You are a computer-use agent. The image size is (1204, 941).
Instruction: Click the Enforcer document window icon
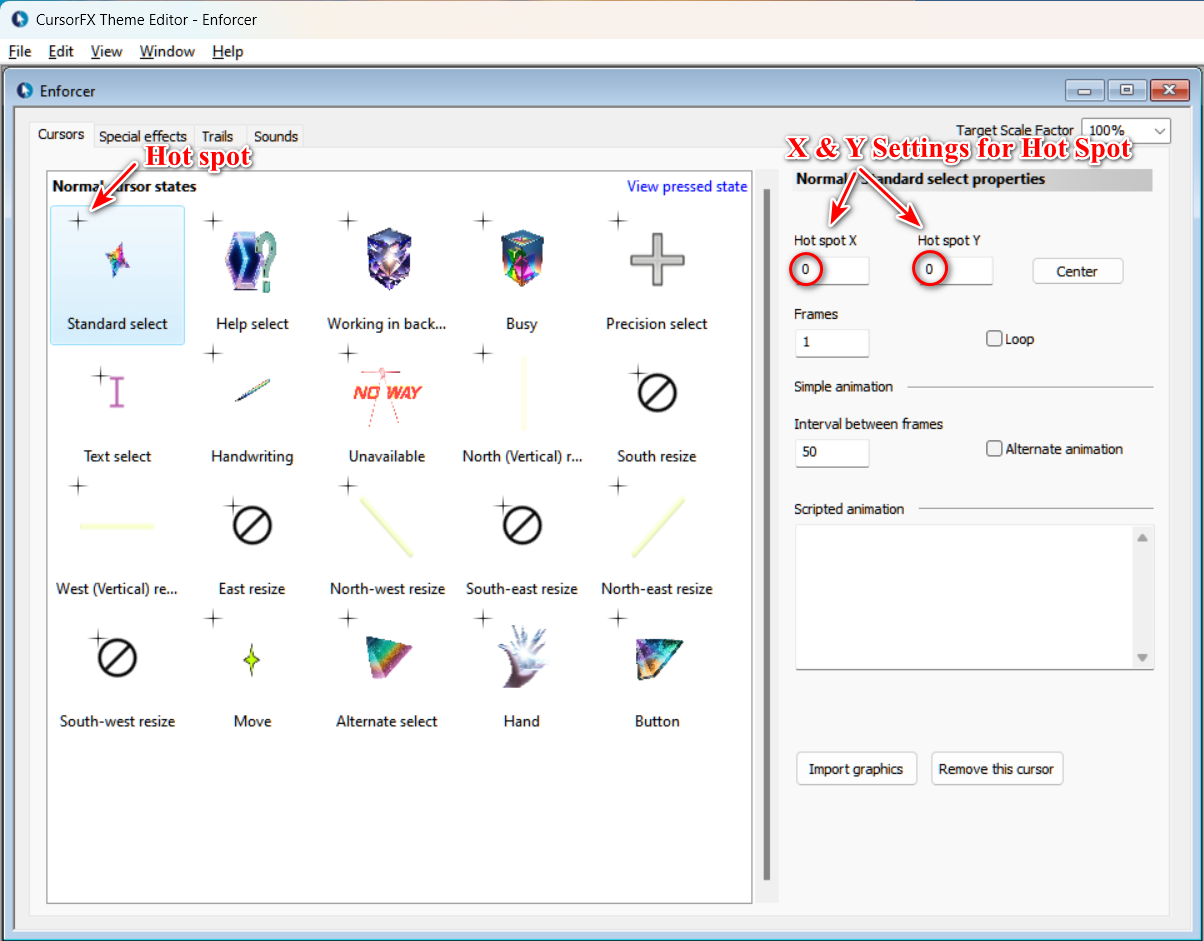pyautogui.click(x=26, y=91)
